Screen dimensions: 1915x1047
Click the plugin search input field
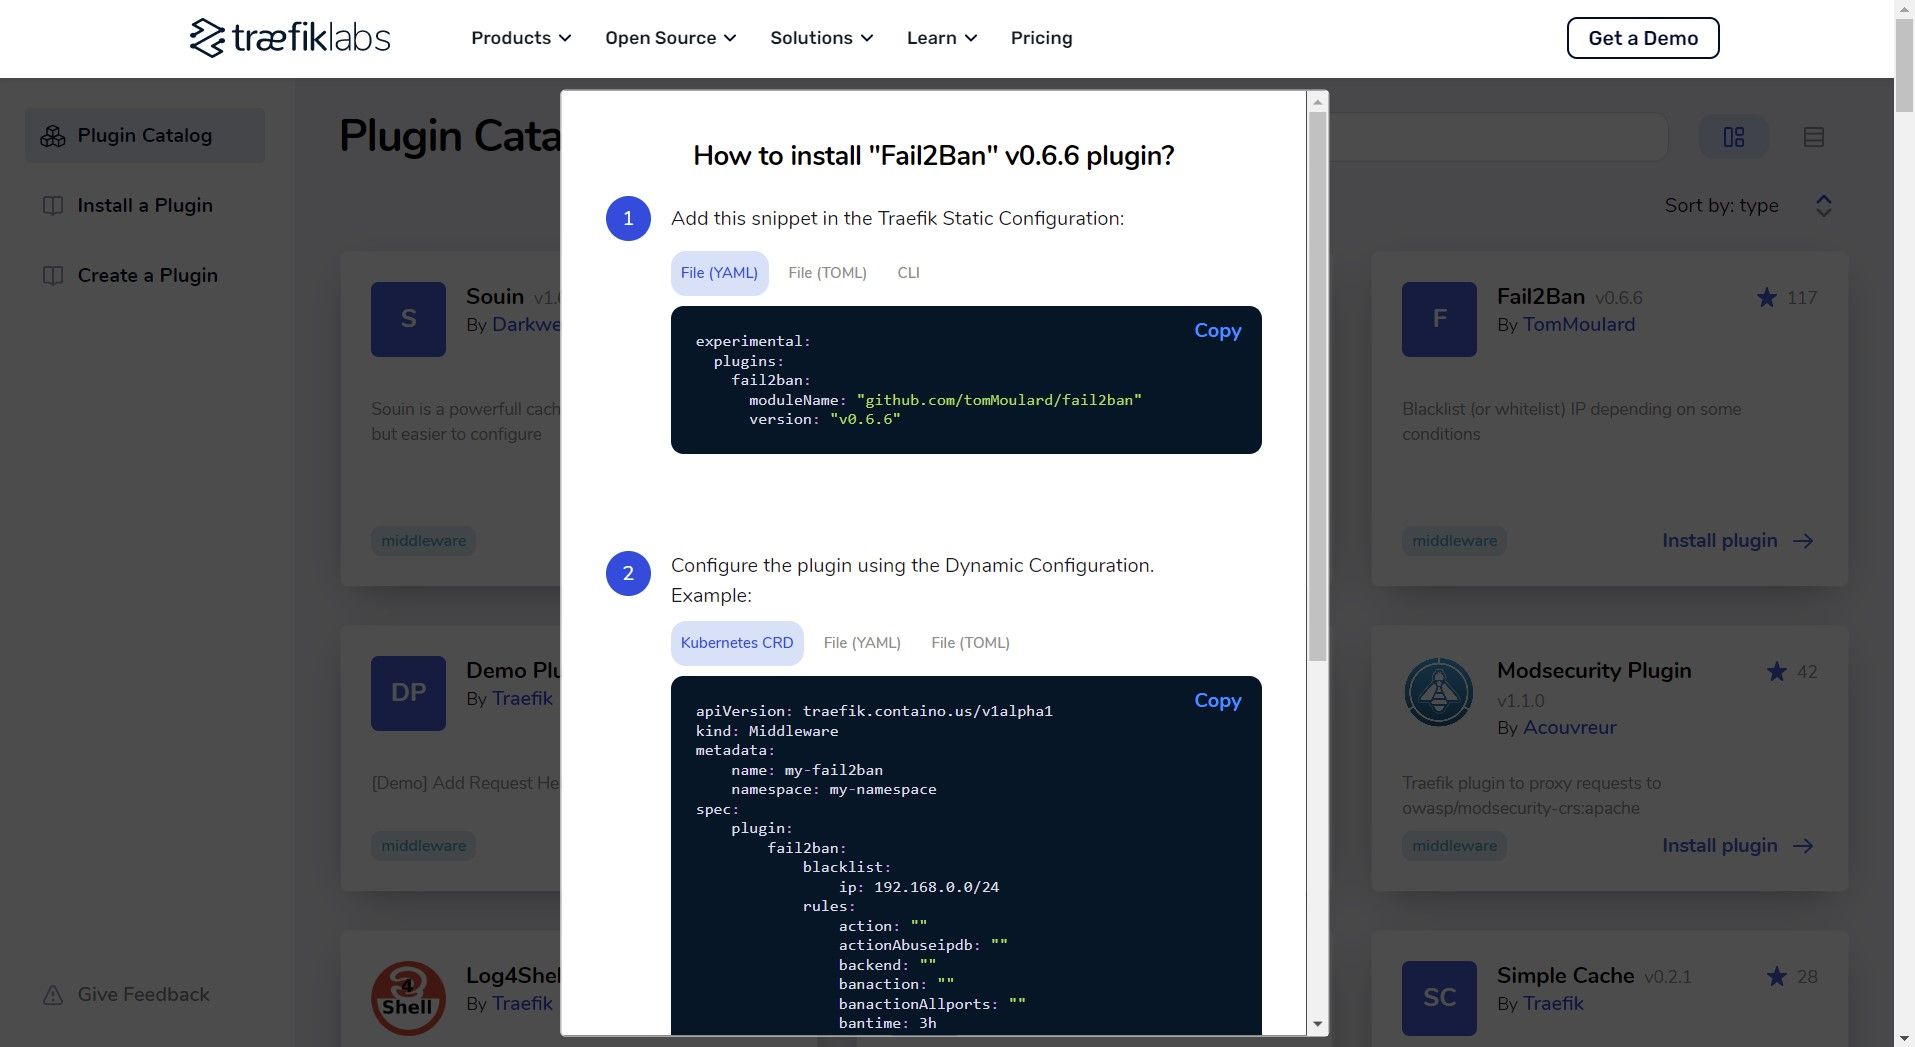pyautogui.click(x=1498, y=137)
